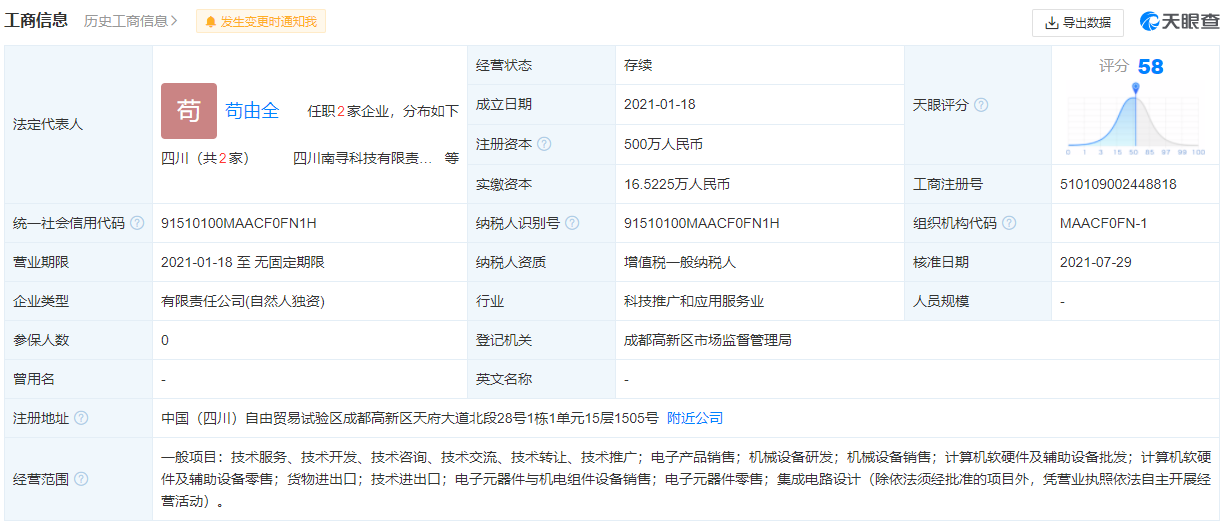Click help icon beside 组织机构代码
Screen dimensions: 1225x521
click(1009, 223)
